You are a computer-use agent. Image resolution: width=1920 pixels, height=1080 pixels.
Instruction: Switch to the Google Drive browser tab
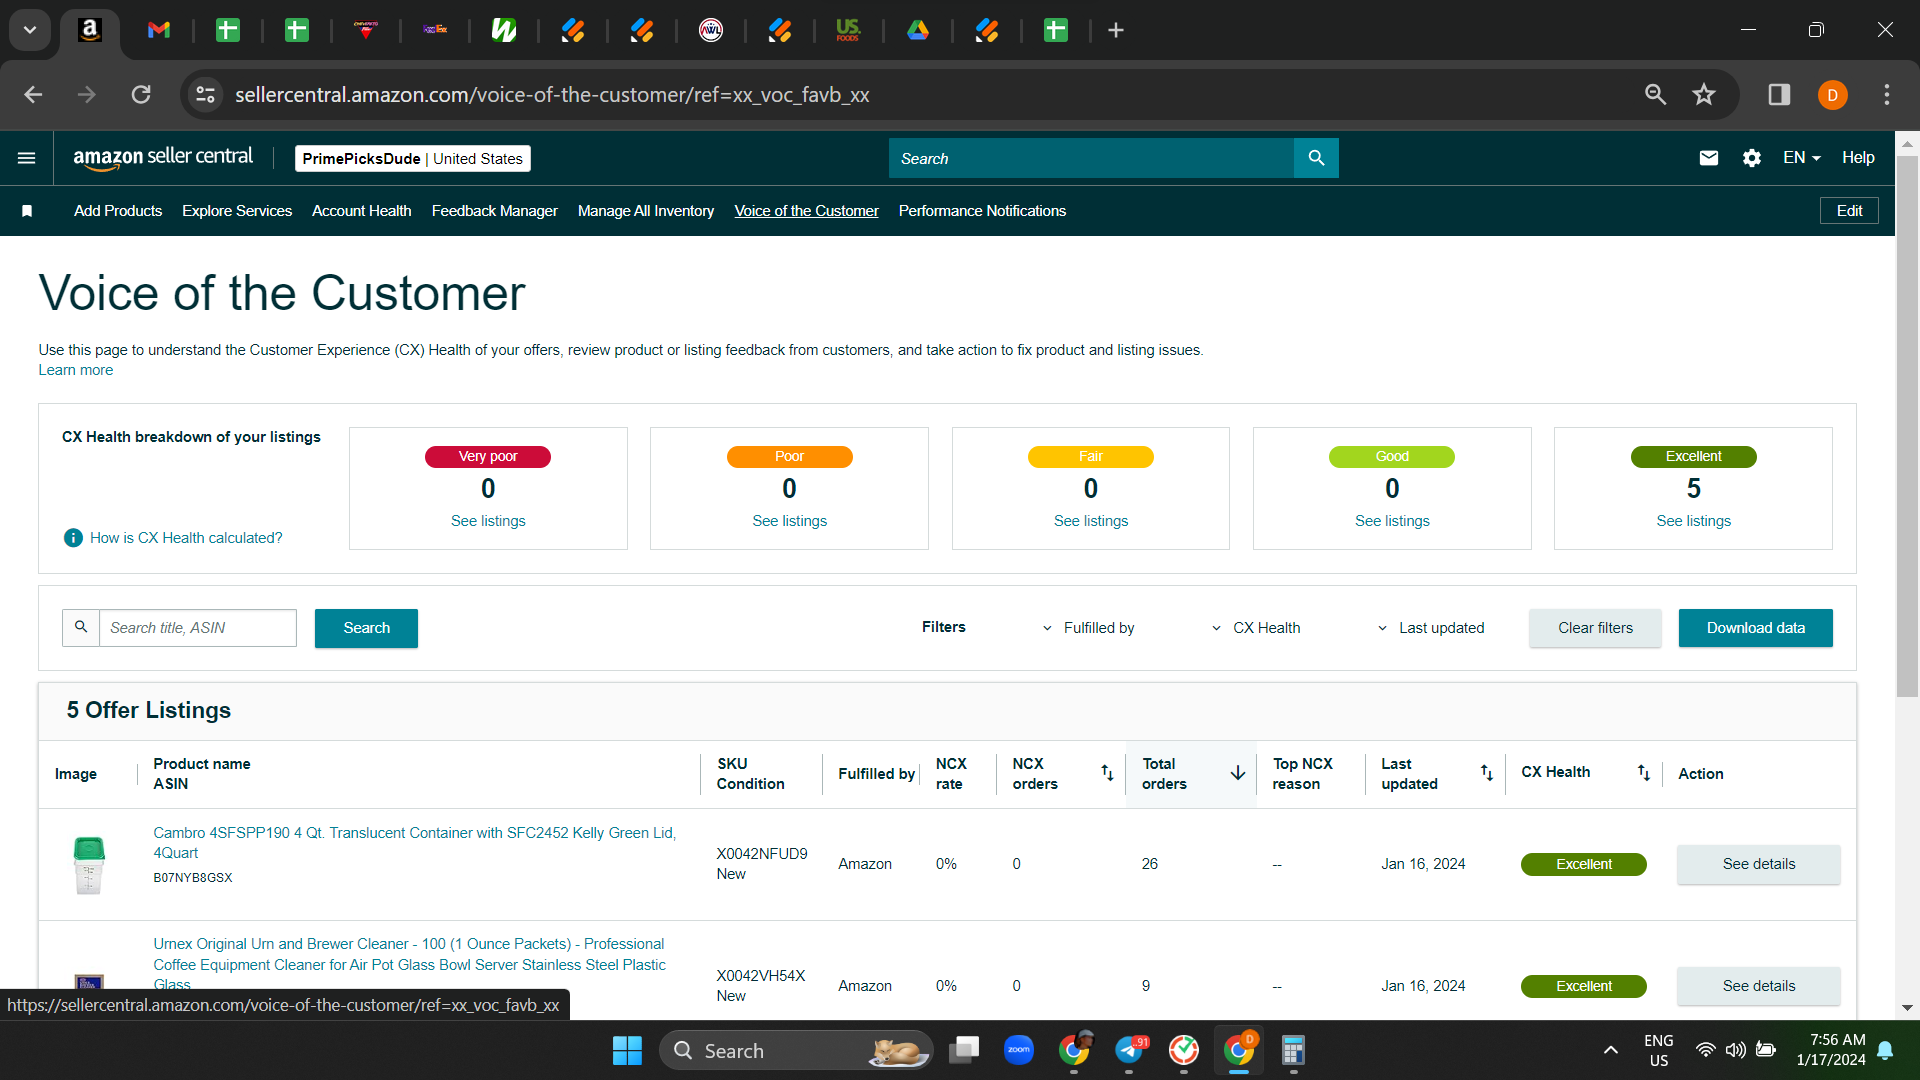pyautogui.click(x=918, y=31)
